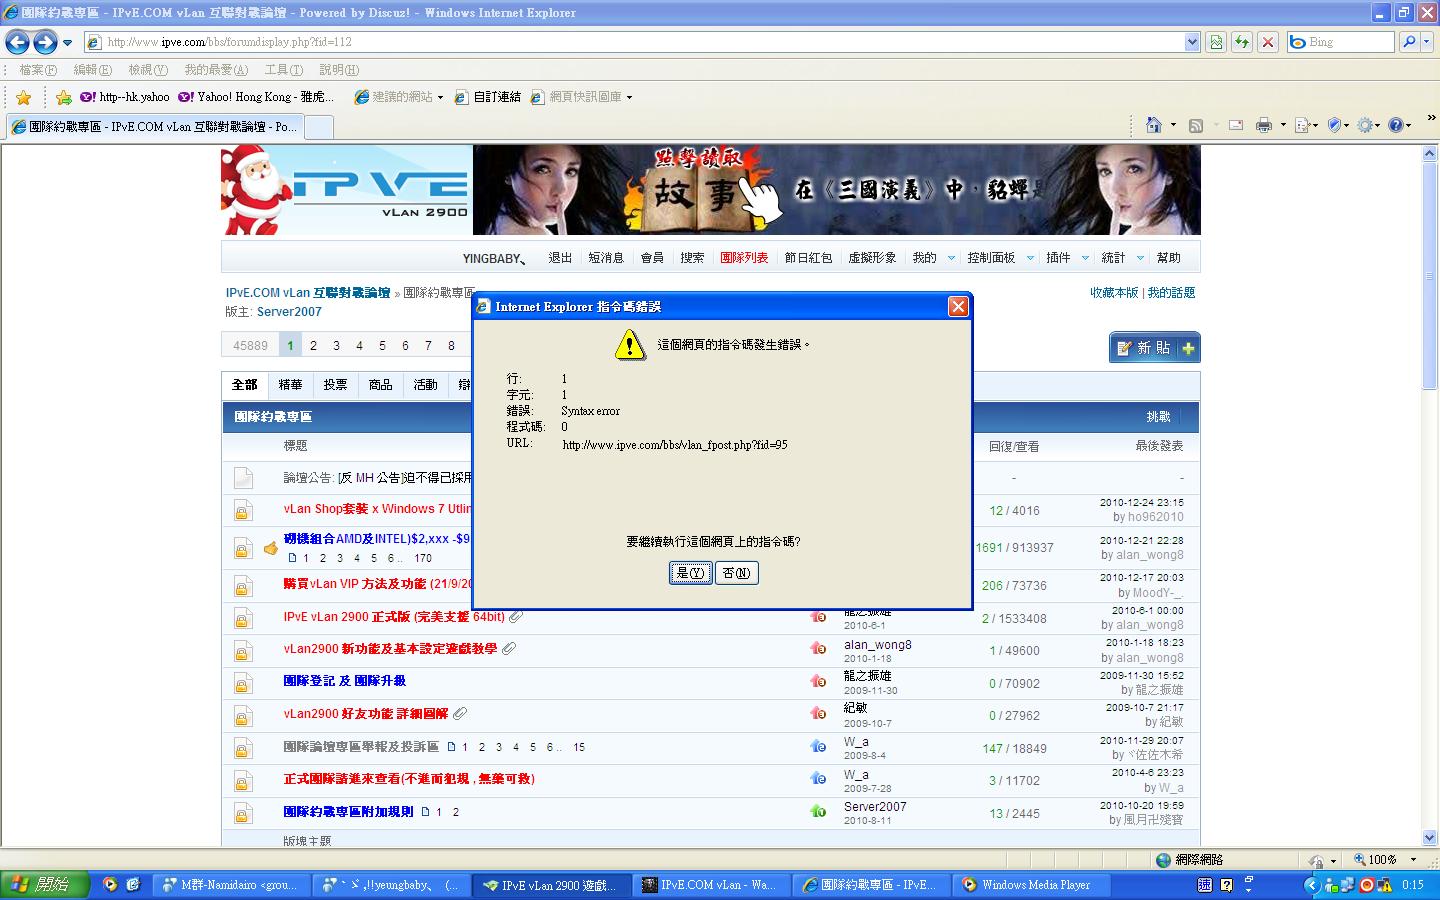Open the recent pages dropdown beside Forward
The width and height of the screenshot is (1440, 900).
click(x=67, y=42)
